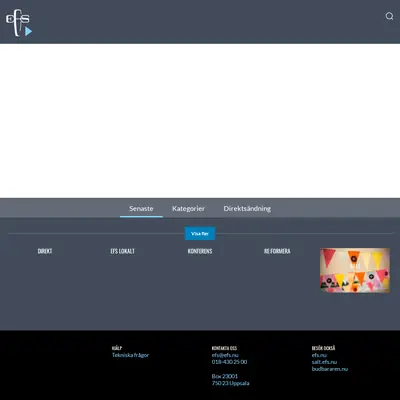Viewport: 400px width, 400px height.
Task: Click phone number 018-430 25 00
Action: [x=229, y=362]
